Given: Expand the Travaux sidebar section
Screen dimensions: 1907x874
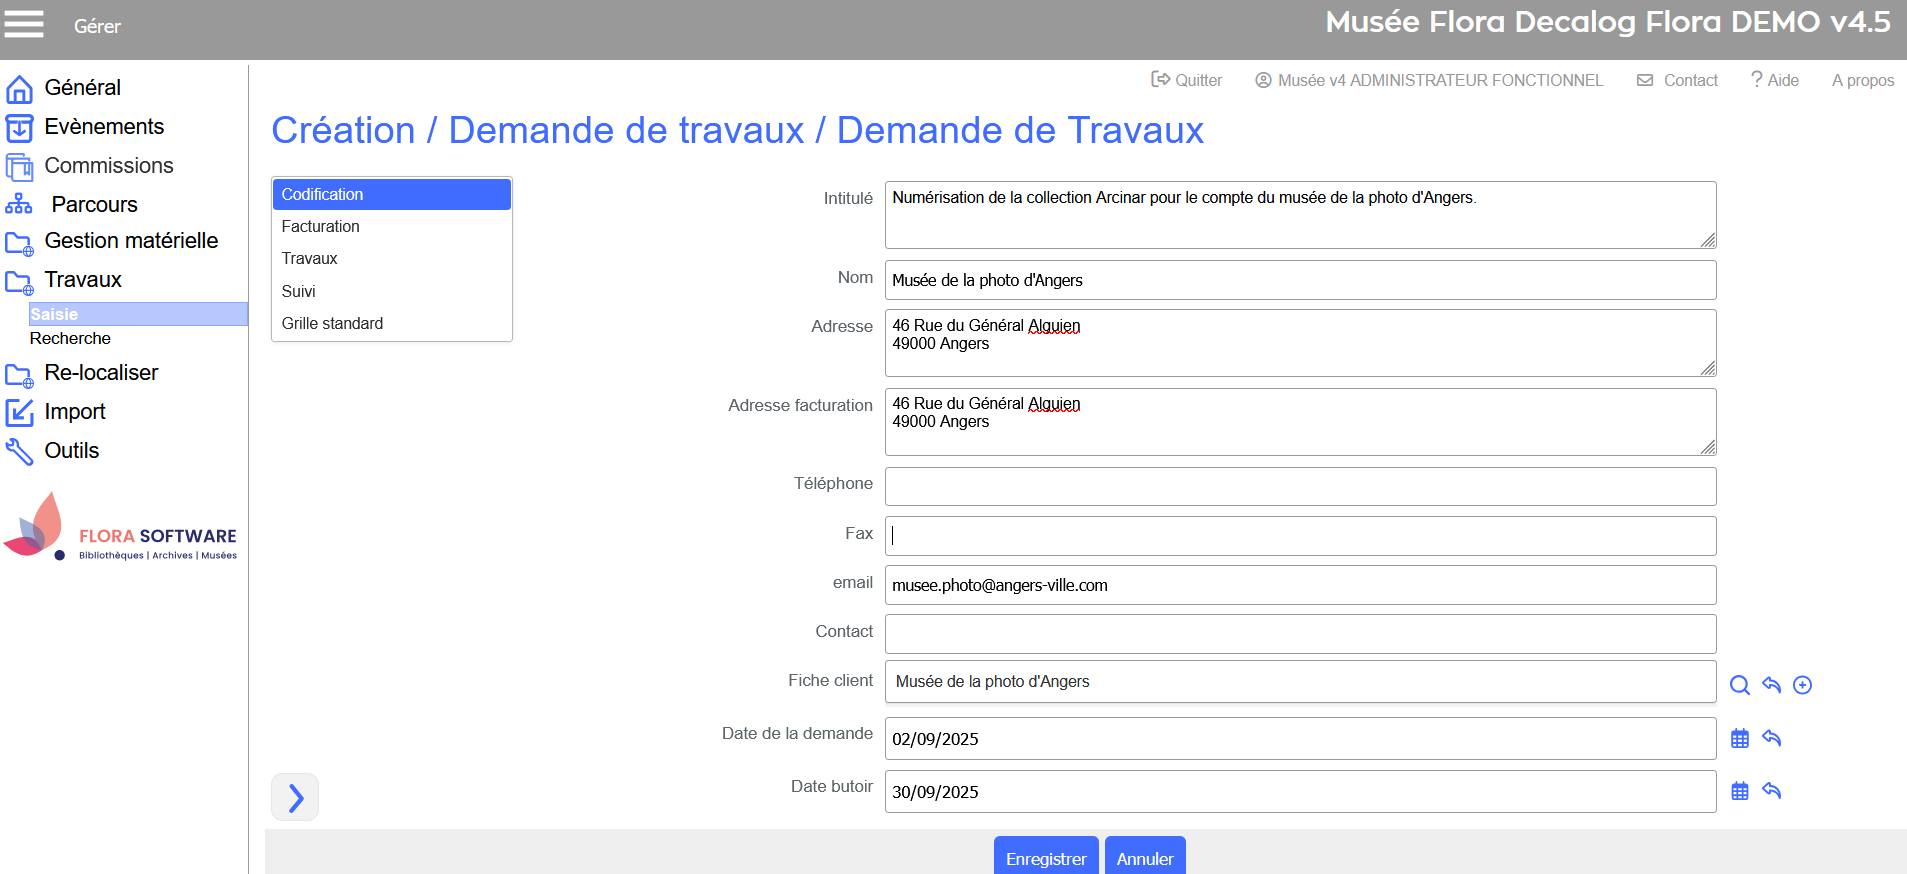Looking at the screenshot, I should click(83, 280).
